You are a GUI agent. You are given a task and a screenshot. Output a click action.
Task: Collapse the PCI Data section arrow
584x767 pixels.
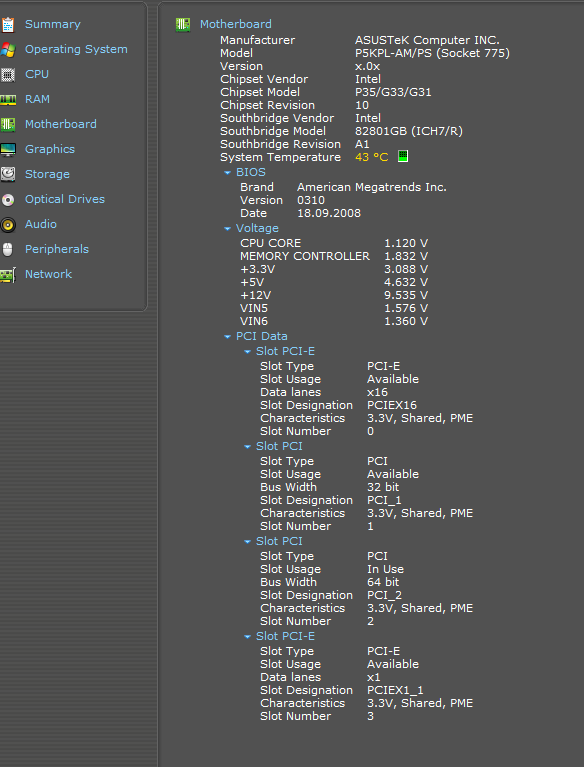227,337
